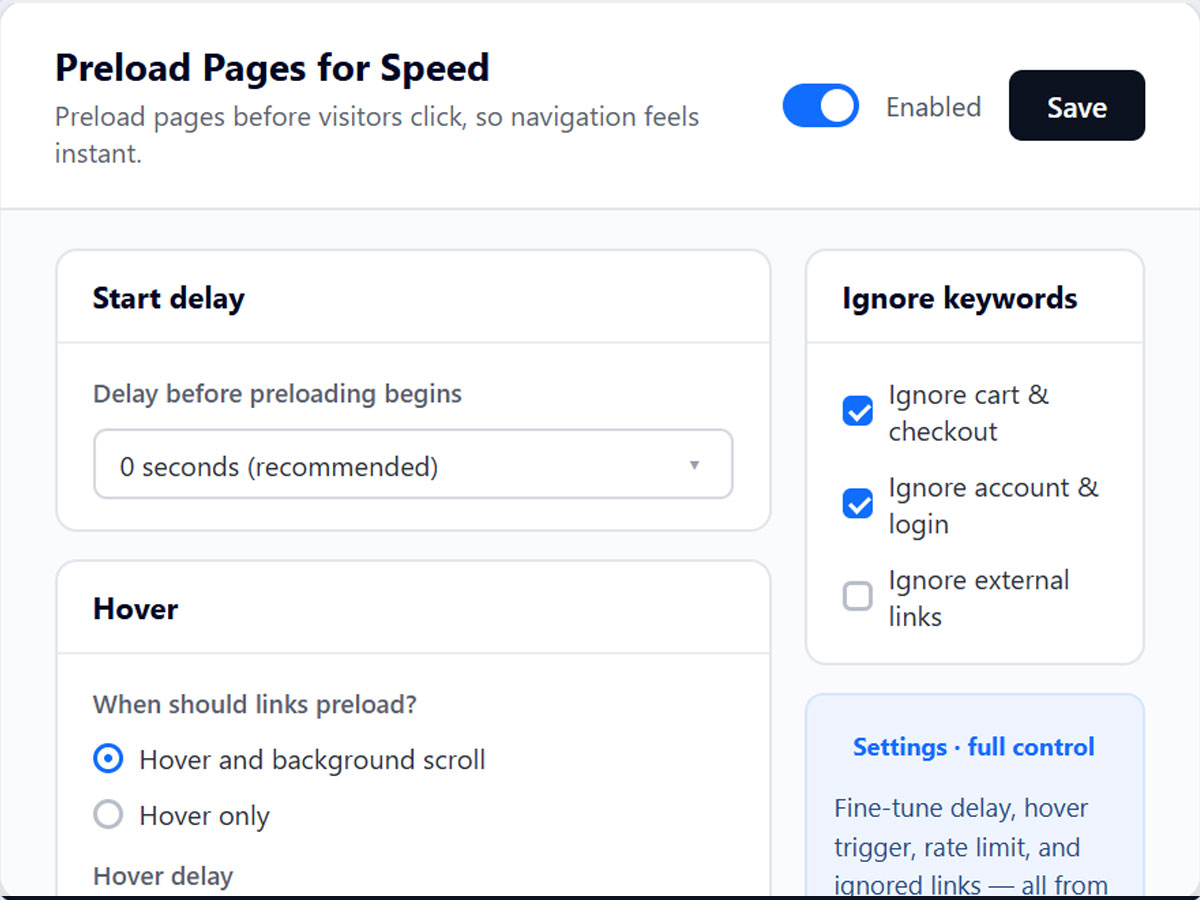This screenshot has height=900, width=1200.
Task: Uncheck the Ignore account & login checkbox
Action: (858, 504)
